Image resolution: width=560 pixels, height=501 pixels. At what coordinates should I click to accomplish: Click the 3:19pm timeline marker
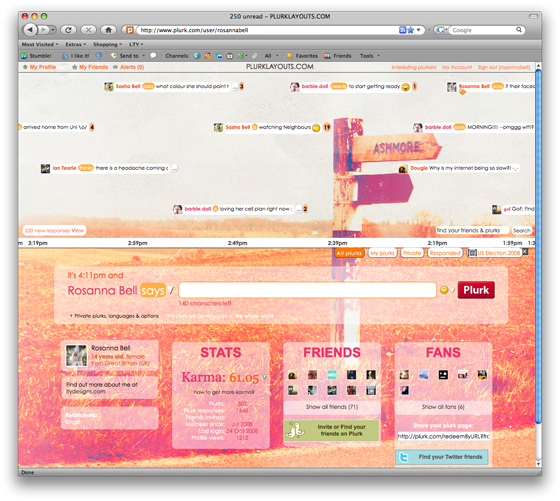[38, 243]
